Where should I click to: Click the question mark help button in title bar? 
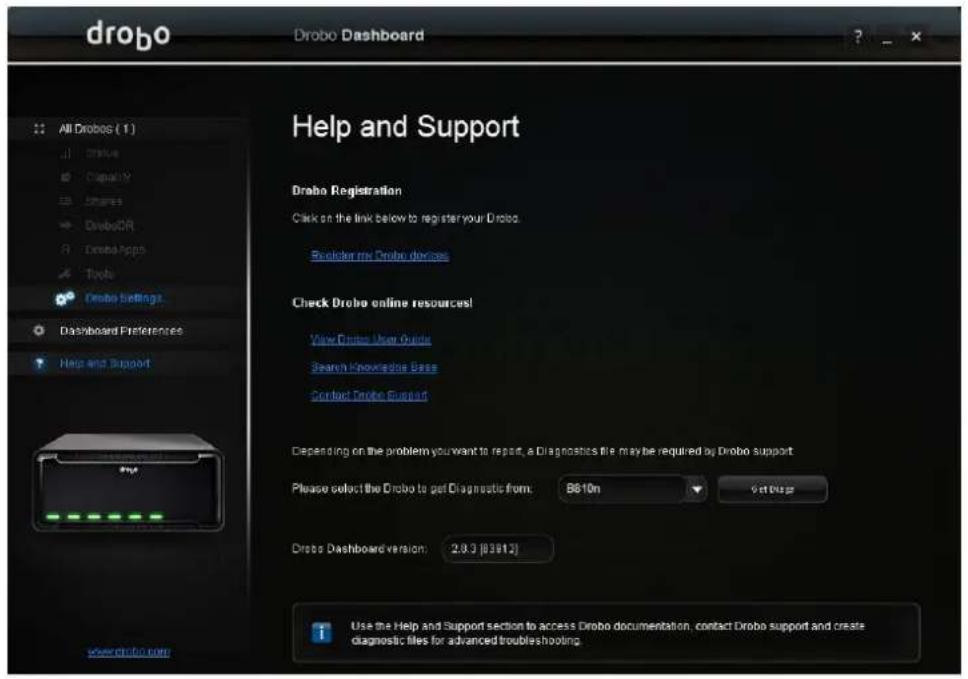[858, 37]
